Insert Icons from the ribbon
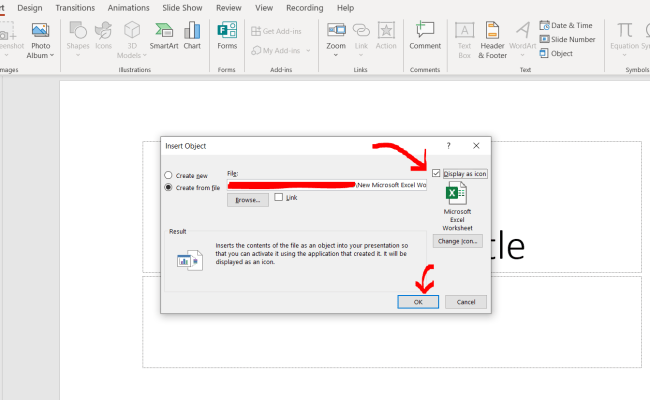The width and height of the screenshot is (650, 400). (x=103, y=36)
